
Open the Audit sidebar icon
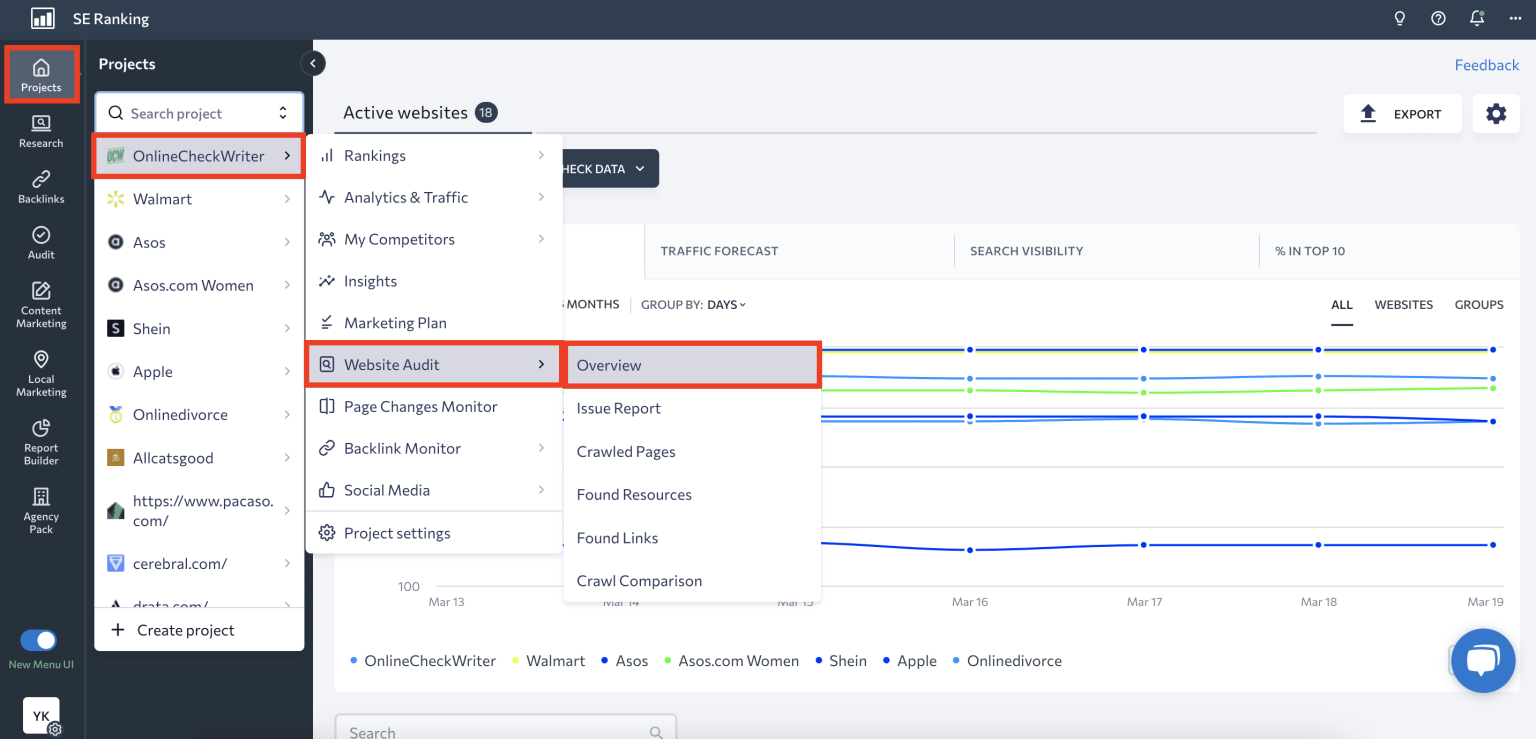(x=41, y=242)
